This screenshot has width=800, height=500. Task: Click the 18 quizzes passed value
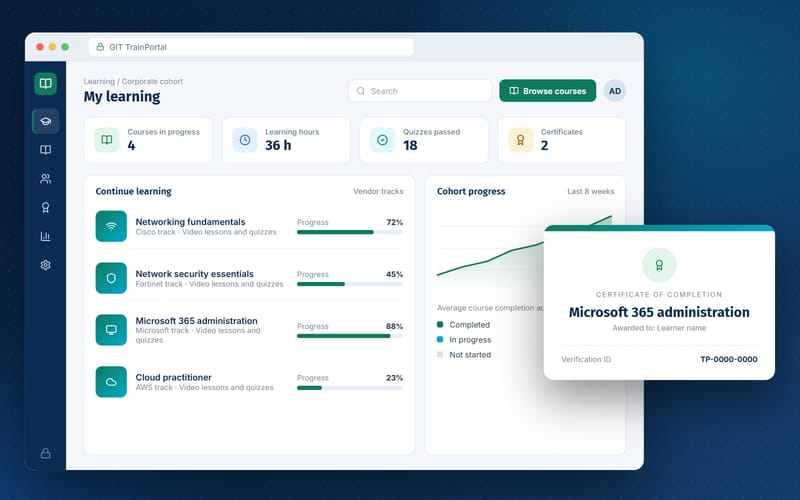tap(410, 145)
